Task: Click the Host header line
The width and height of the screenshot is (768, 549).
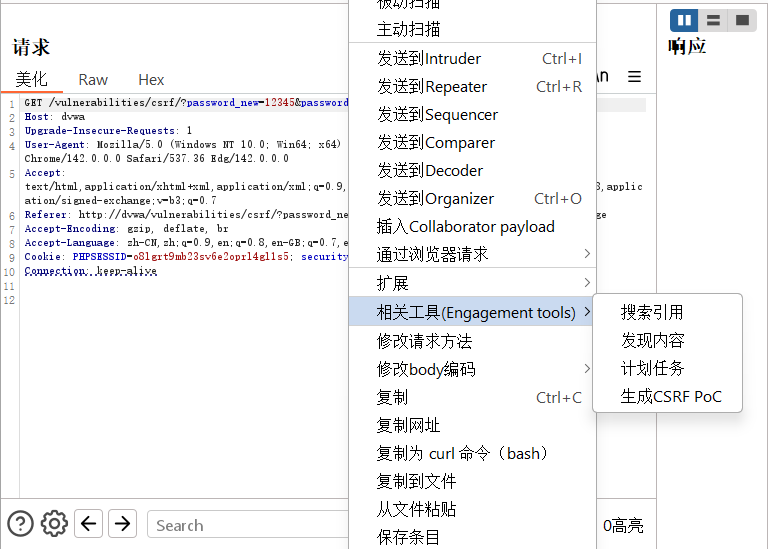Action: [54, 117]
